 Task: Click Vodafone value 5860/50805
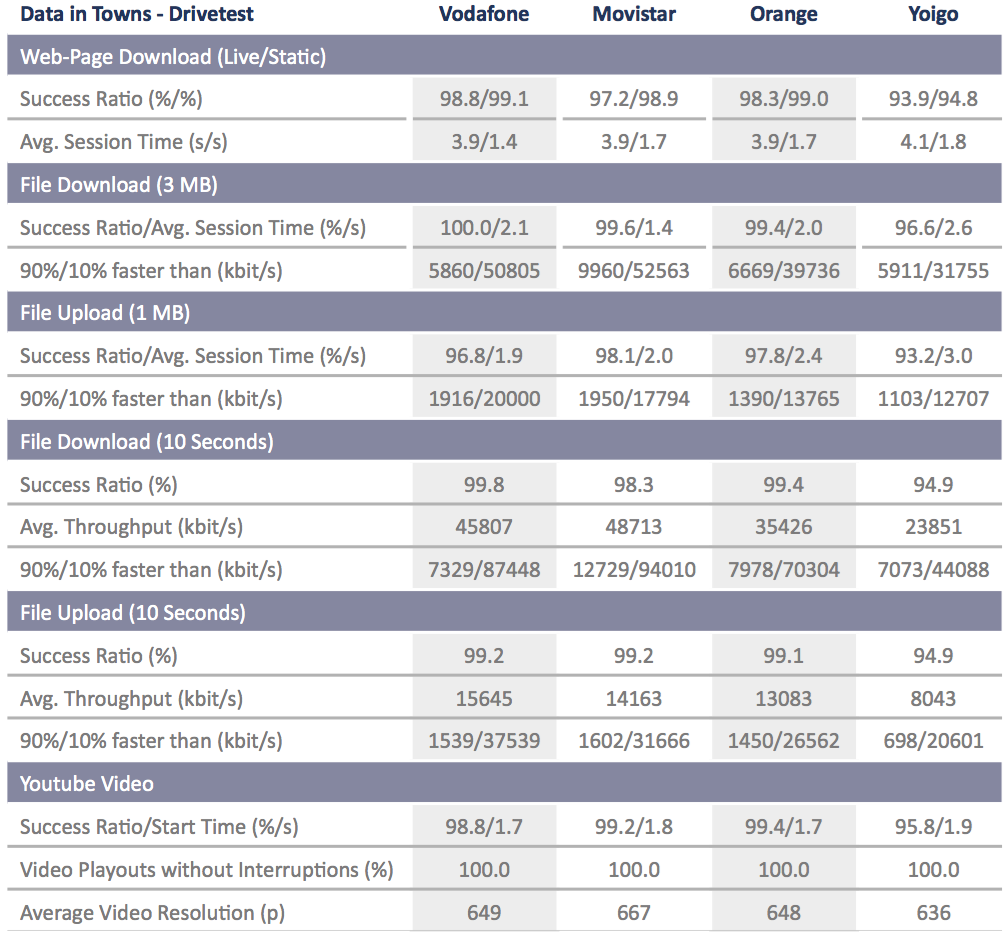(x=484, y=271)
